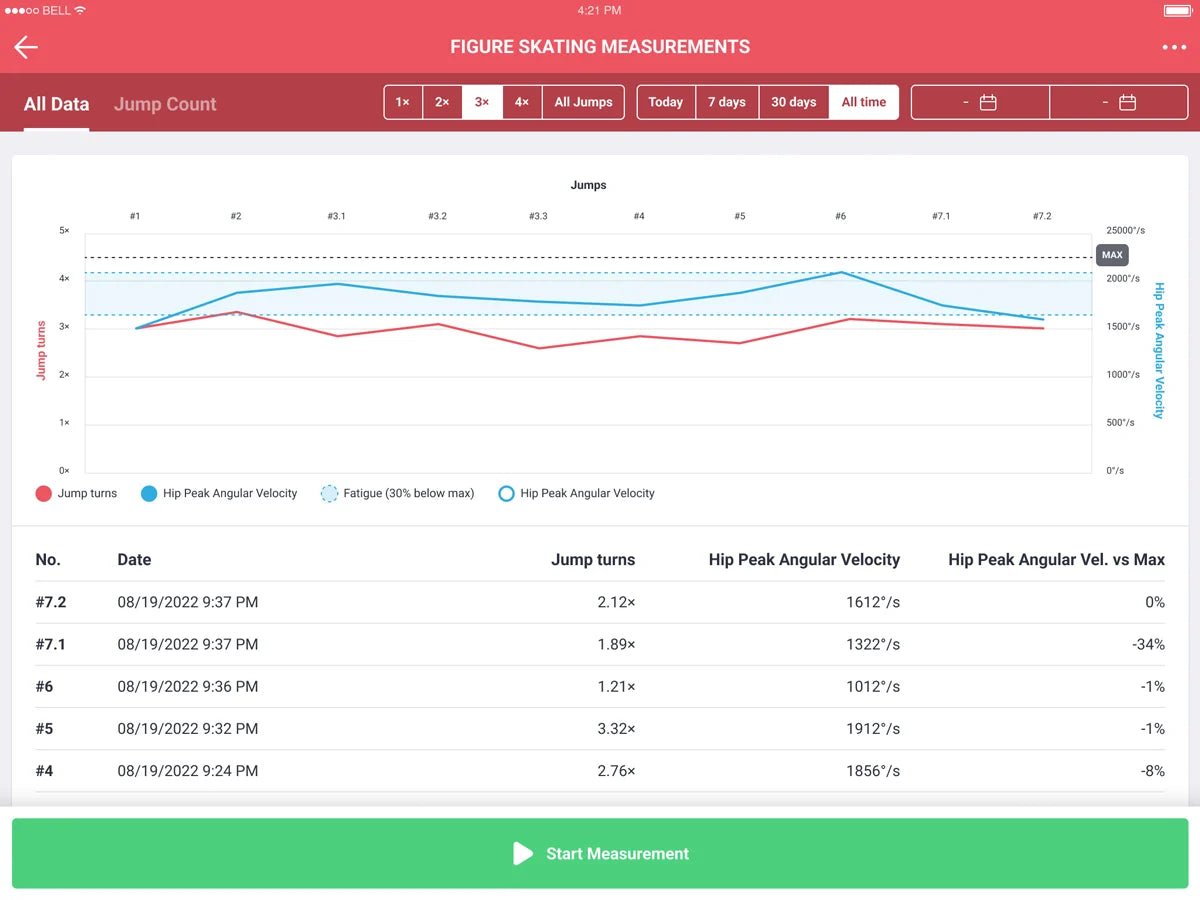Viewport: 1200px width, 900px height.
Task: Click the All time range selector
Action: pyautogui.click(x=863, y=101)
